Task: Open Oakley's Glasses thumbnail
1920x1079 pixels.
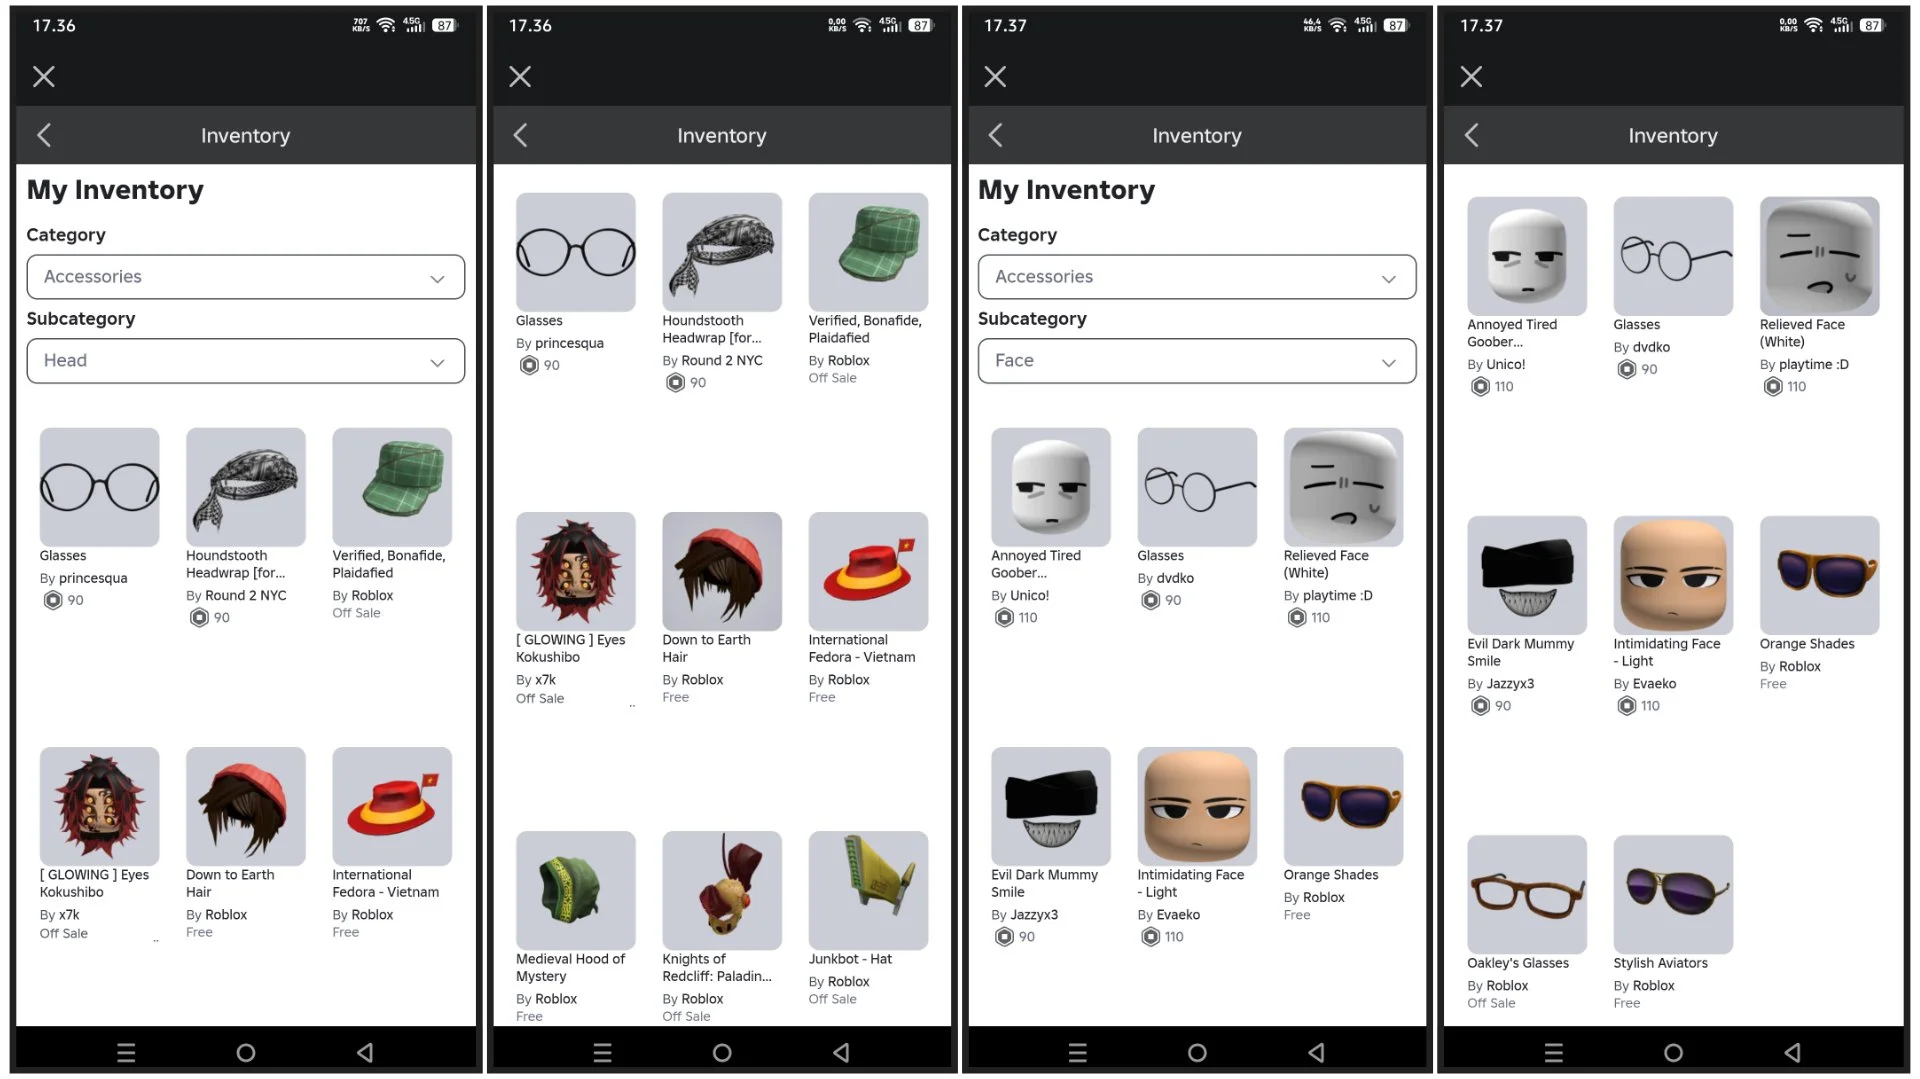Action: [1527, 894]
